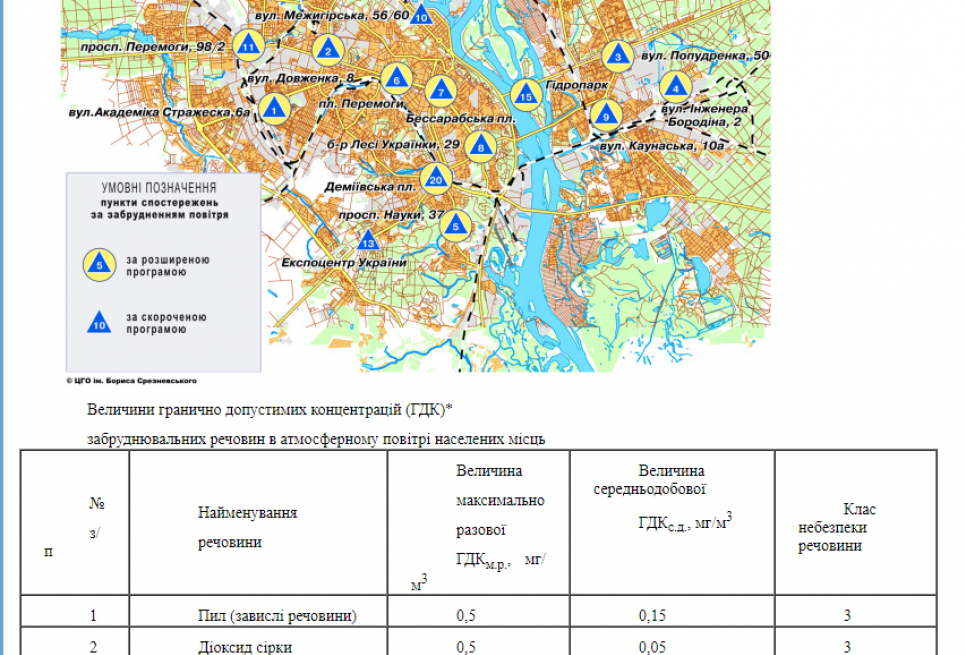The image size is (965, 655).
Task: Click the 'Діоксид сірки' table row
Action: click(x=245, y=646)
